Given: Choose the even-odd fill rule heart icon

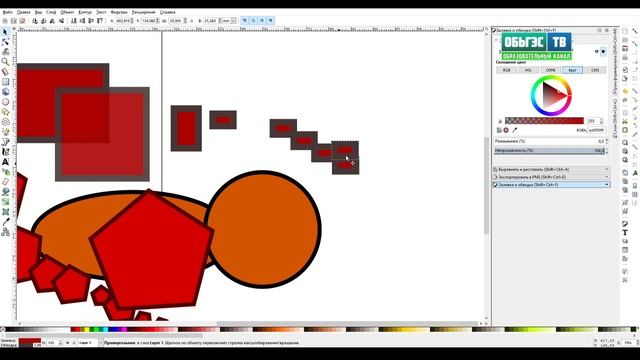Looking at the screenshot, I should pyautogui.click(x=597, y=51).
